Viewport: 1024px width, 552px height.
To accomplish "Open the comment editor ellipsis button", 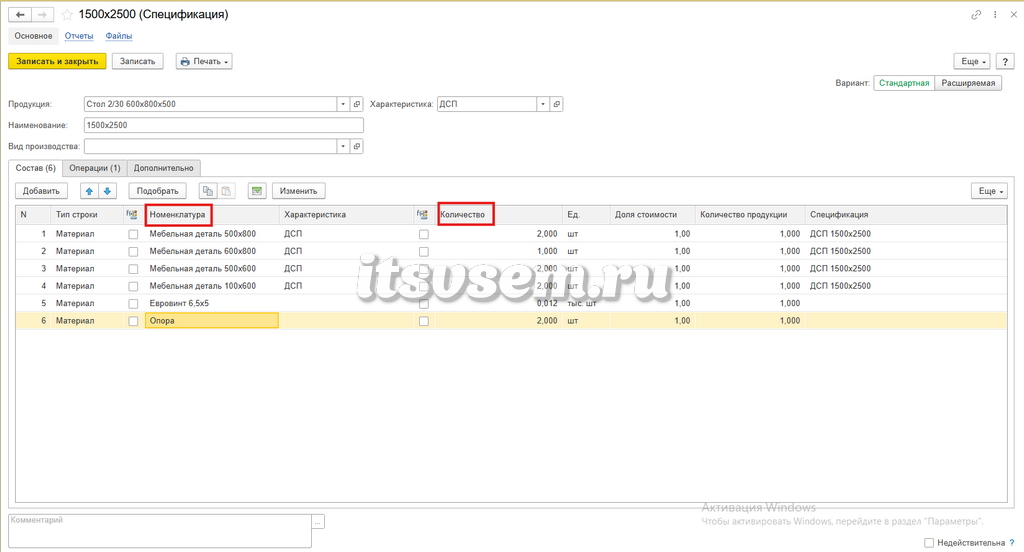I will (x=318, y=522).
